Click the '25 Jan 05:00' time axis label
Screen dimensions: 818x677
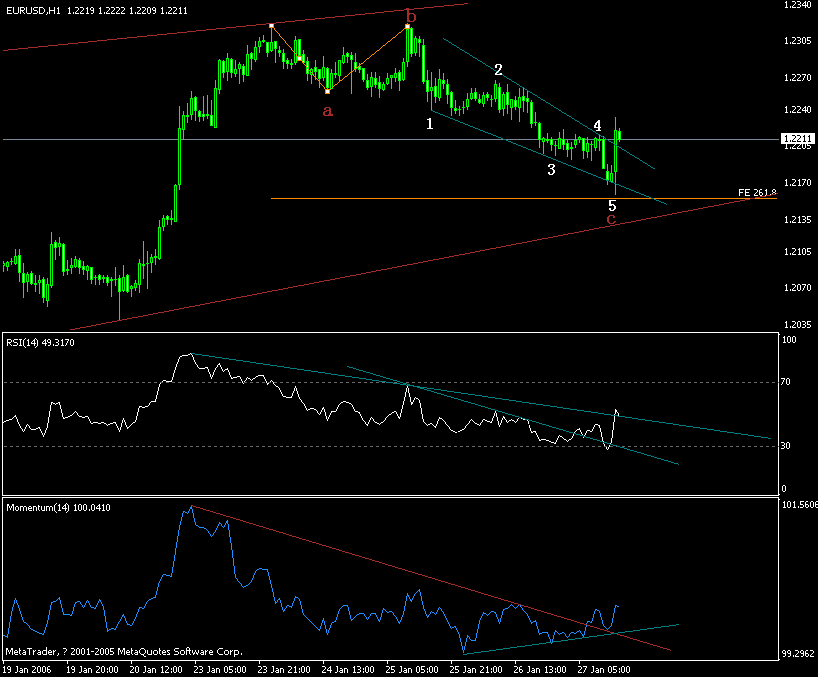(x=412, y=670)
